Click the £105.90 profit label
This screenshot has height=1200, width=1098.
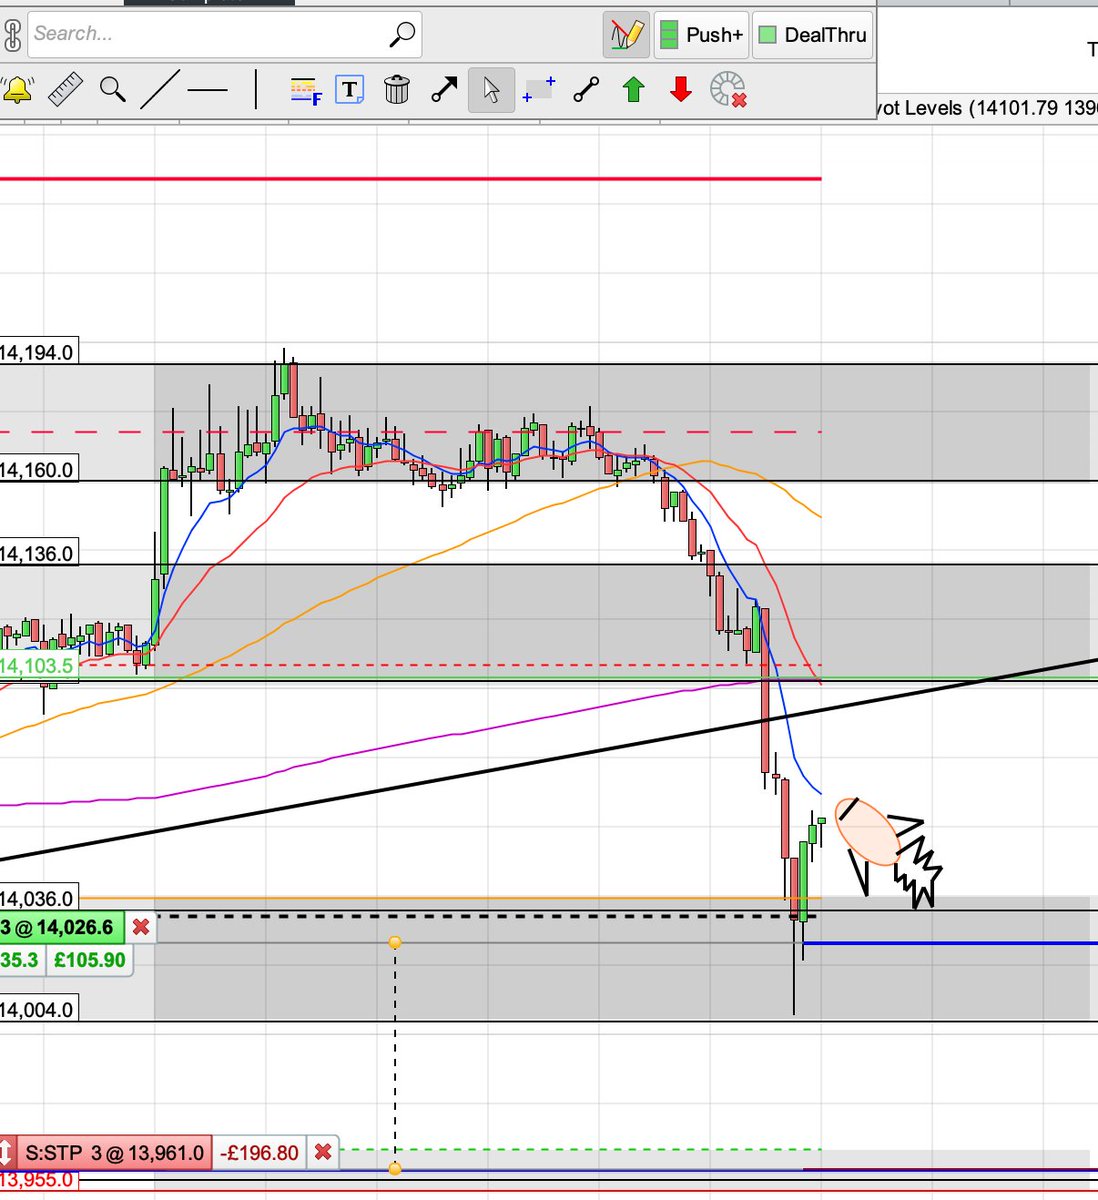[x=89, y=960]
